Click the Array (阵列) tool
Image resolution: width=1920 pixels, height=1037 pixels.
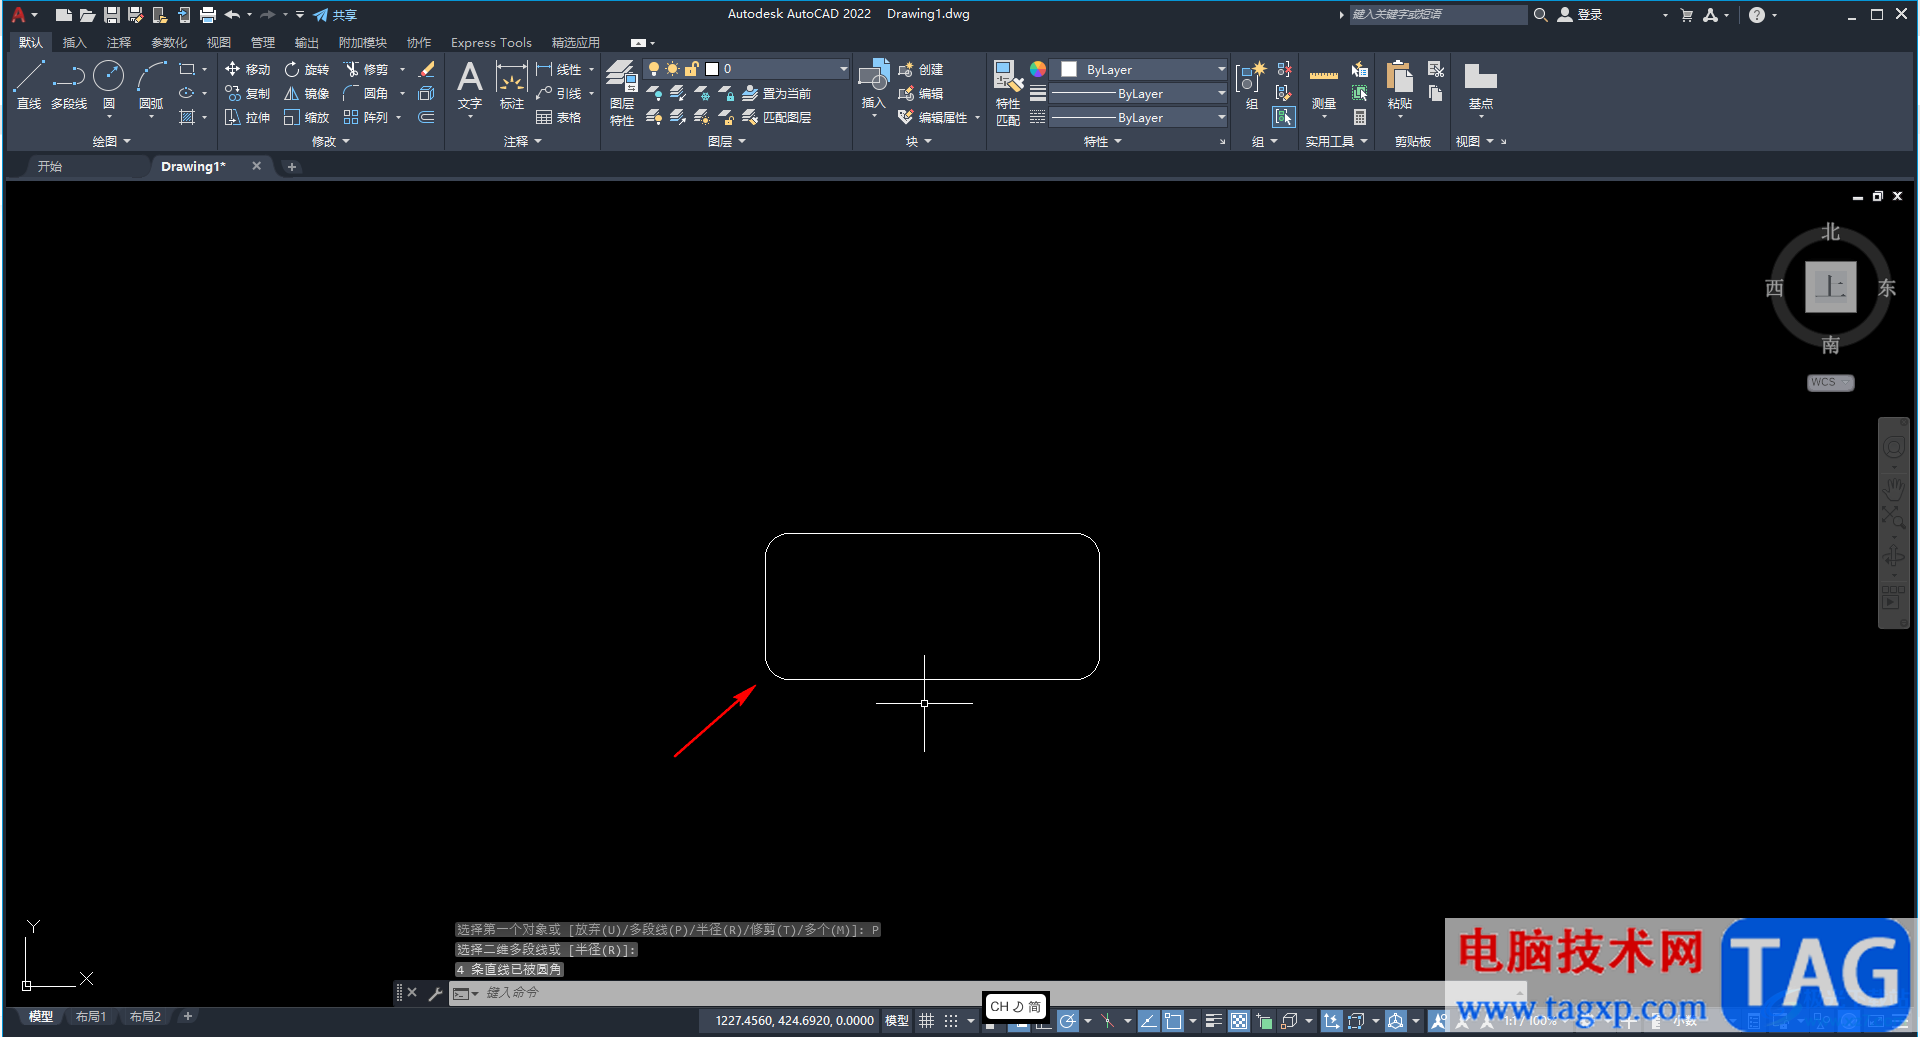(366, 117)
